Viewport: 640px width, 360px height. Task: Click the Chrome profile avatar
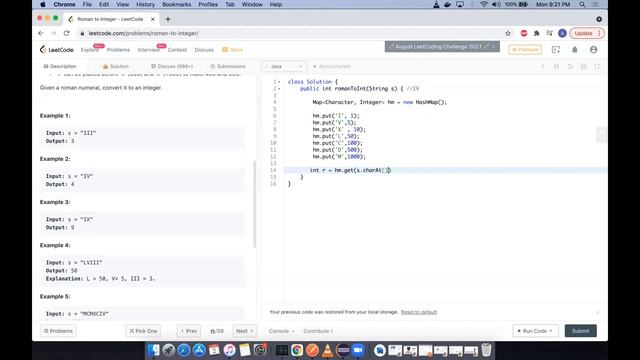pyautogui.click(x=562, y=33)
